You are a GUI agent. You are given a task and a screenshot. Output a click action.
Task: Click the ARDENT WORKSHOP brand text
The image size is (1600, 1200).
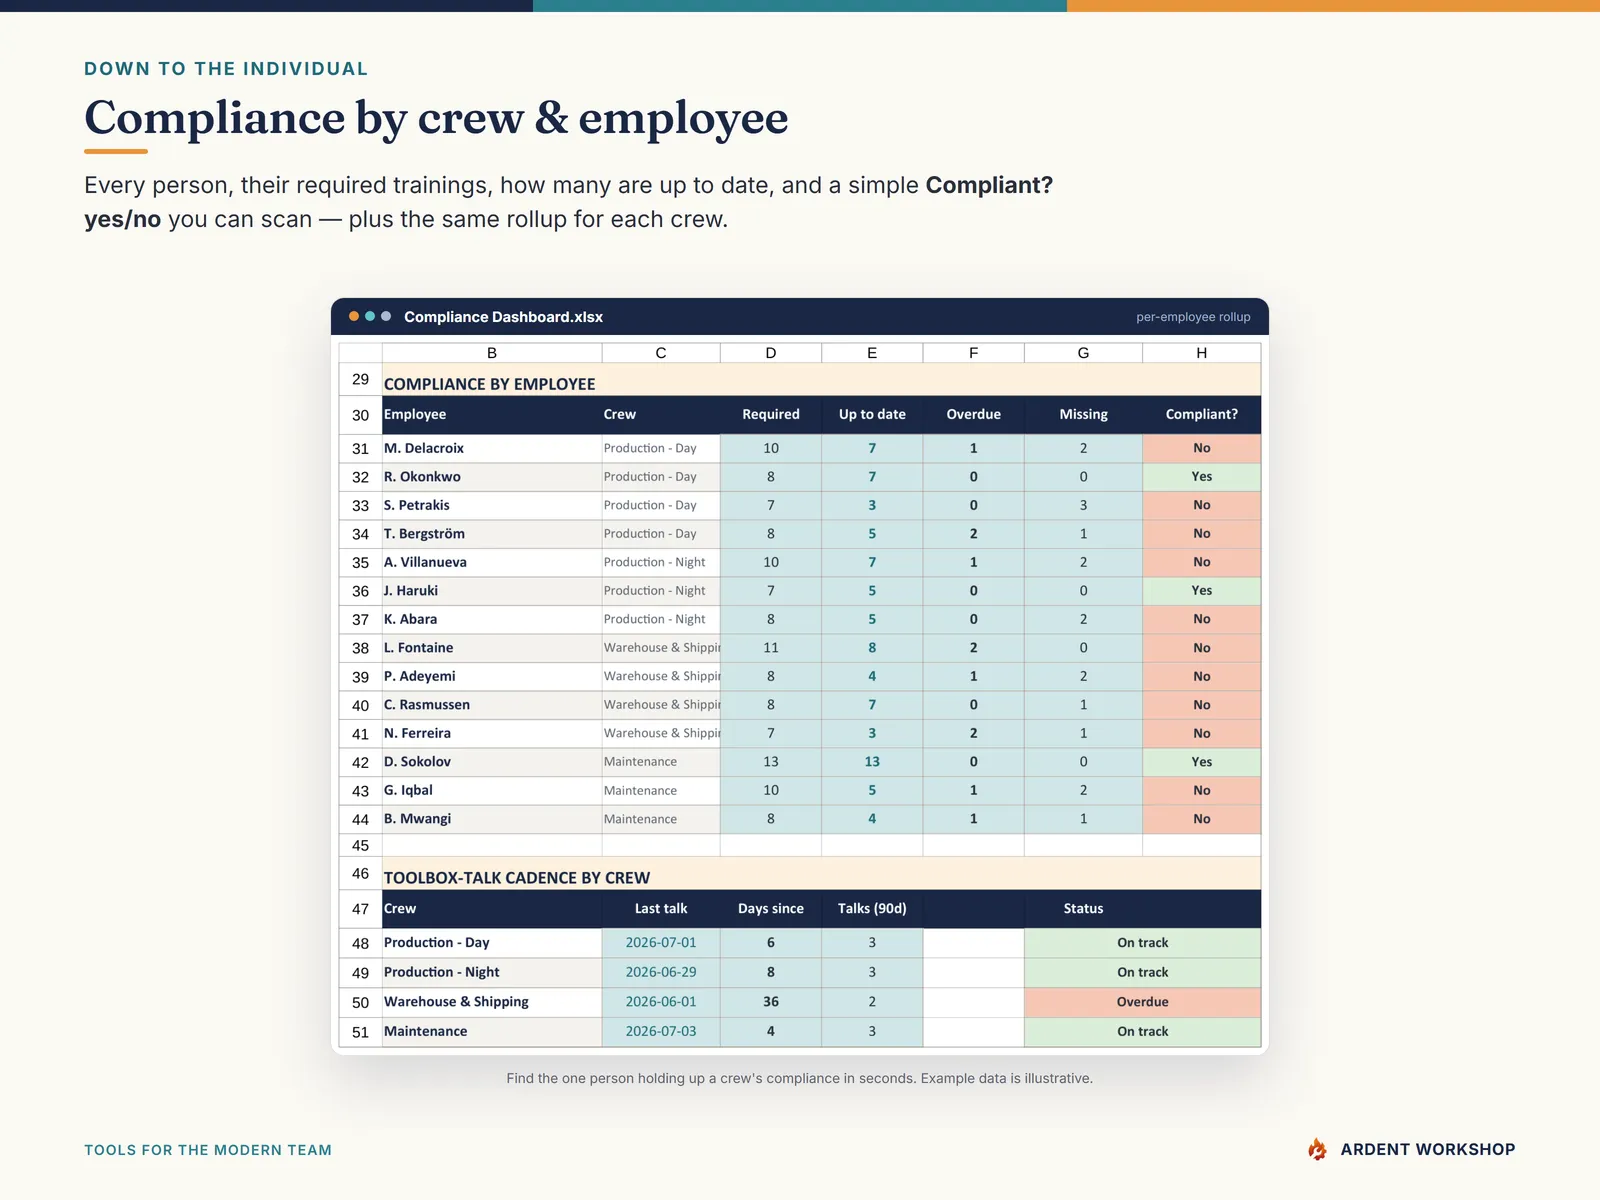1428,1150
